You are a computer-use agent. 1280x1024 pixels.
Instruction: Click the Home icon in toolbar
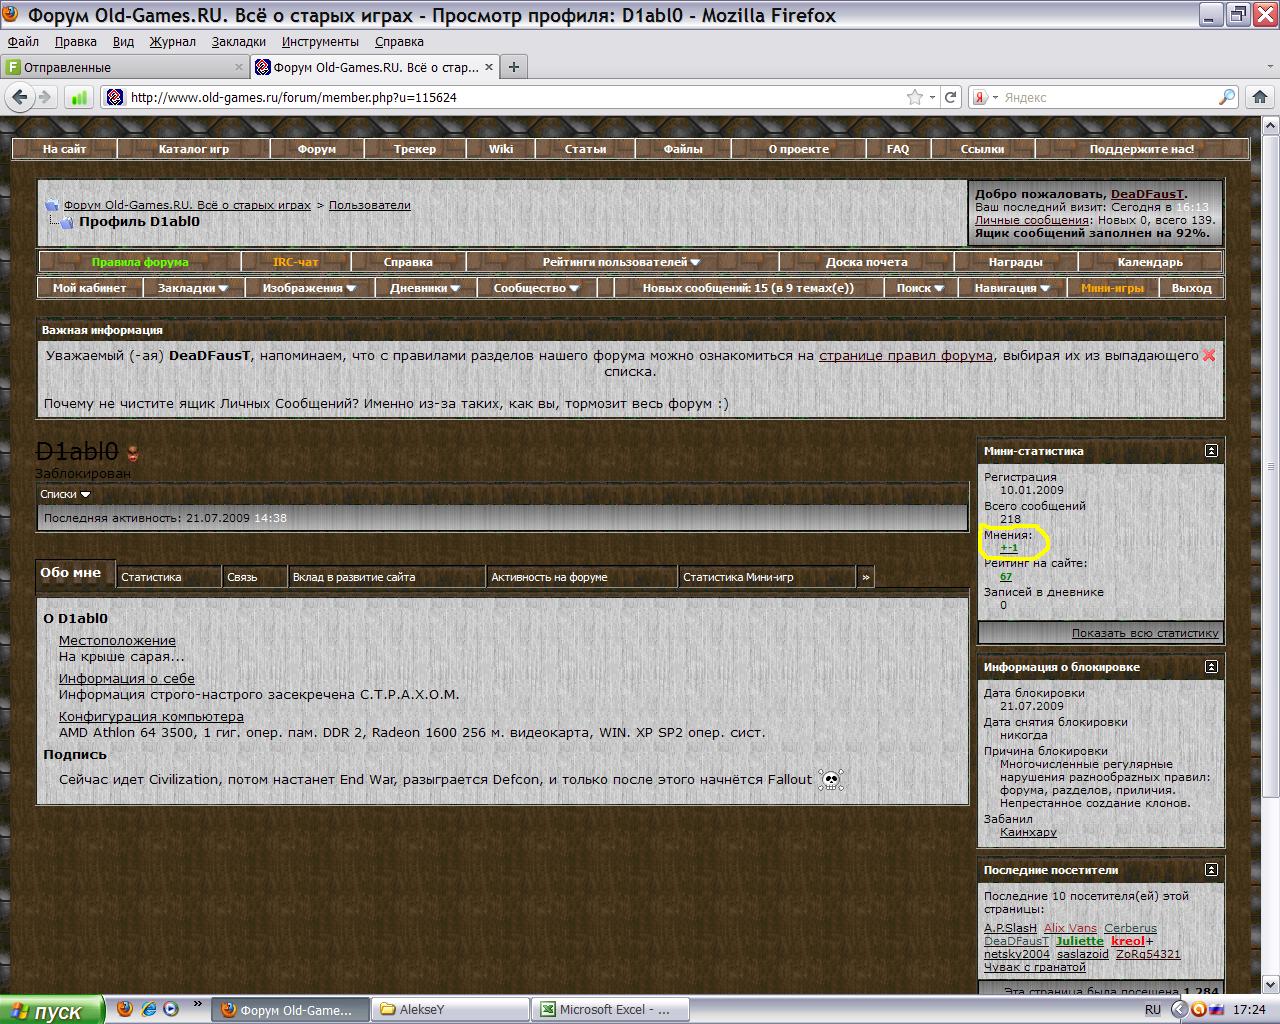point(1259,97)
